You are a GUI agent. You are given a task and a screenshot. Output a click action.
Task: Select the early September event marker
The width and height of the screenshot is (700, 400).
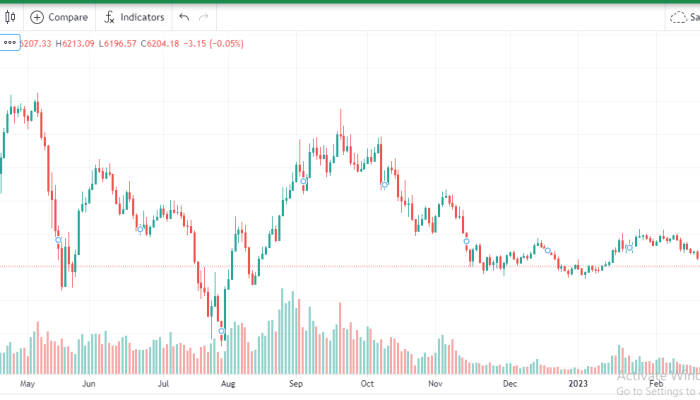303,181
